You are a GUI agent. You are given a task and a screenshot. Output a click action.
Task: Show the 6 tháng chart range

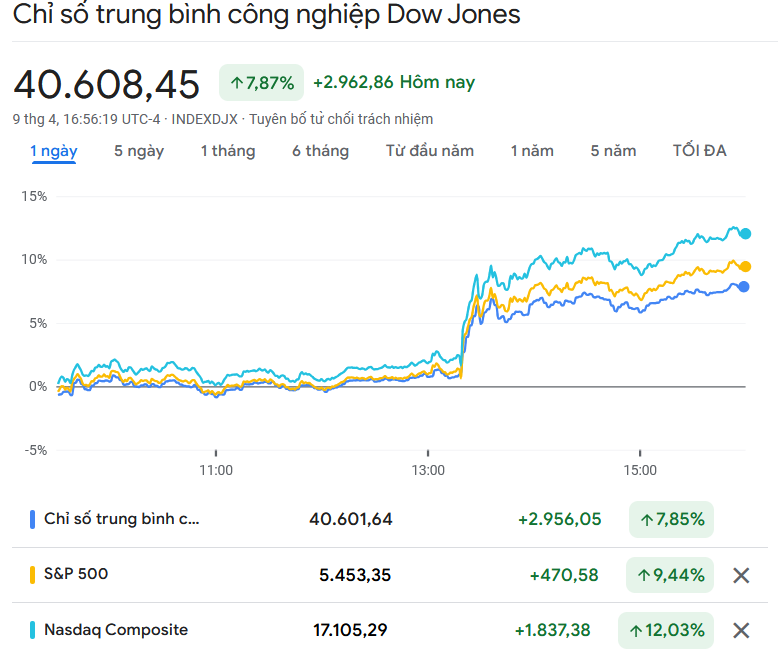pyautogui.click(x=320, y=151)
